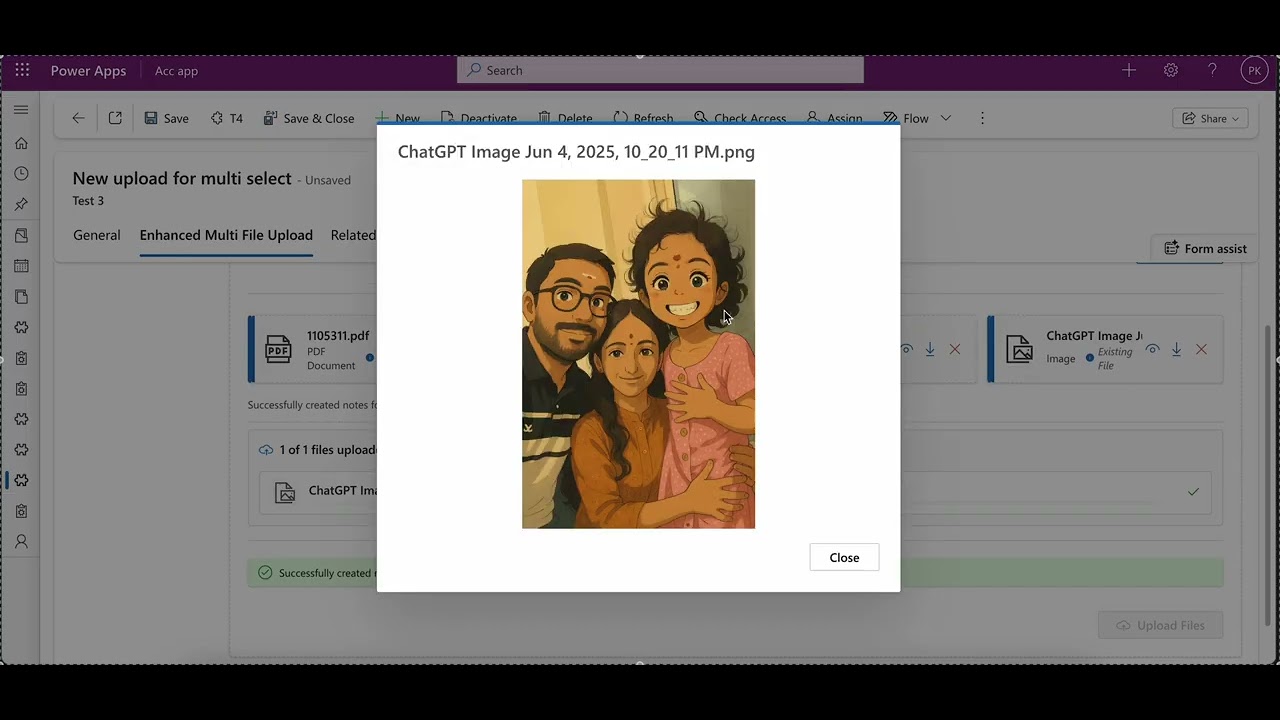Click the Upload Files button

(1161, 625)
